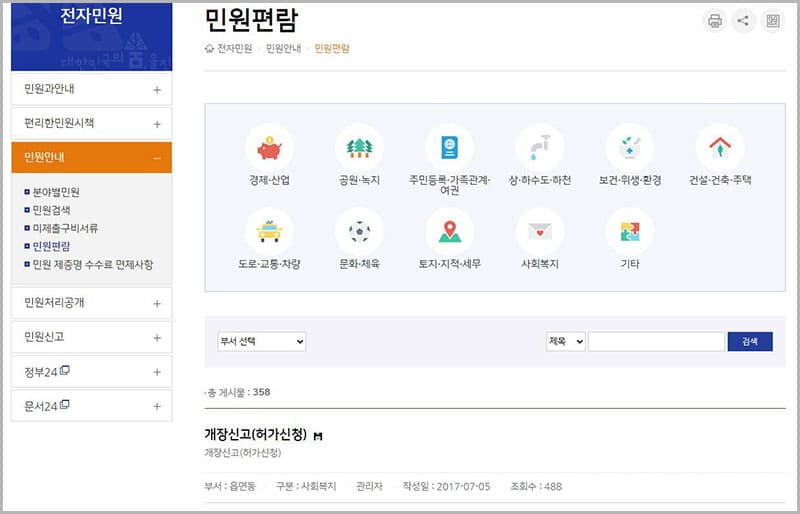Expand the 민원처리공개 sidebar menu
Viewport: 800px width, 514px height.
click(x=157, y=303)
